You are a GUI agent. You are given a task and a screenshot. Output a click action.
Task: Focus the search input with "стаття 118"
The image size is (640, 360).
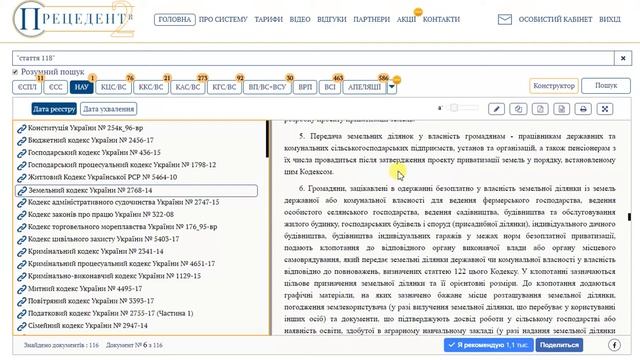(x=313, y=58)
